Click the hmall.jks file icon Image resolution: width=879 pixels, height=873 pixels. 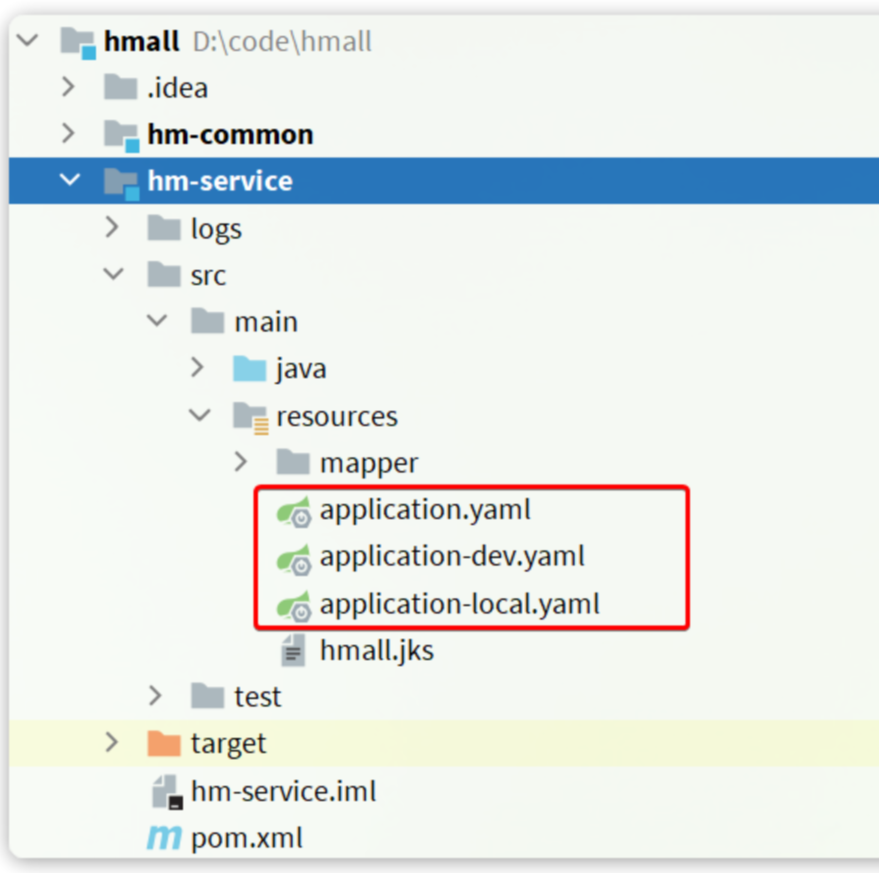(294, 651)
